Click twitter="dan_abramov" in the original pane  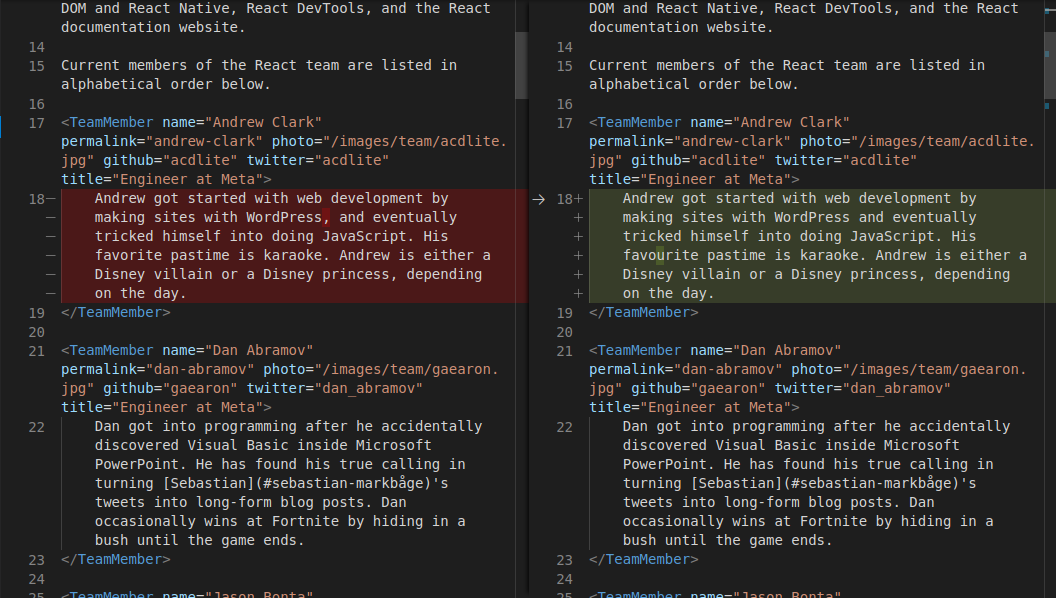335,388
